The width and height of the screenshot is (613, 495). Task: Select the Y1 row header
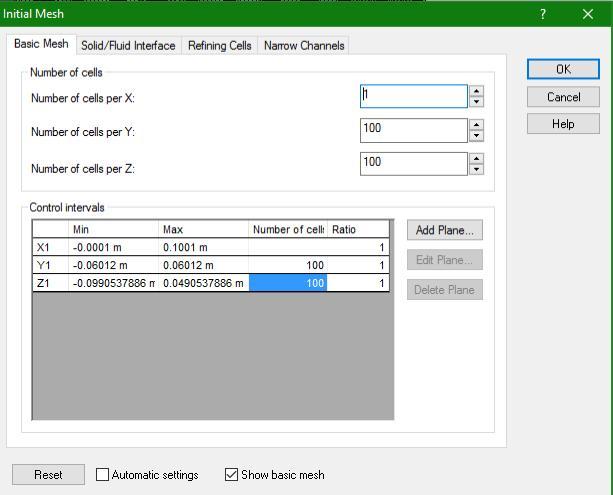[x=50, y=265]
